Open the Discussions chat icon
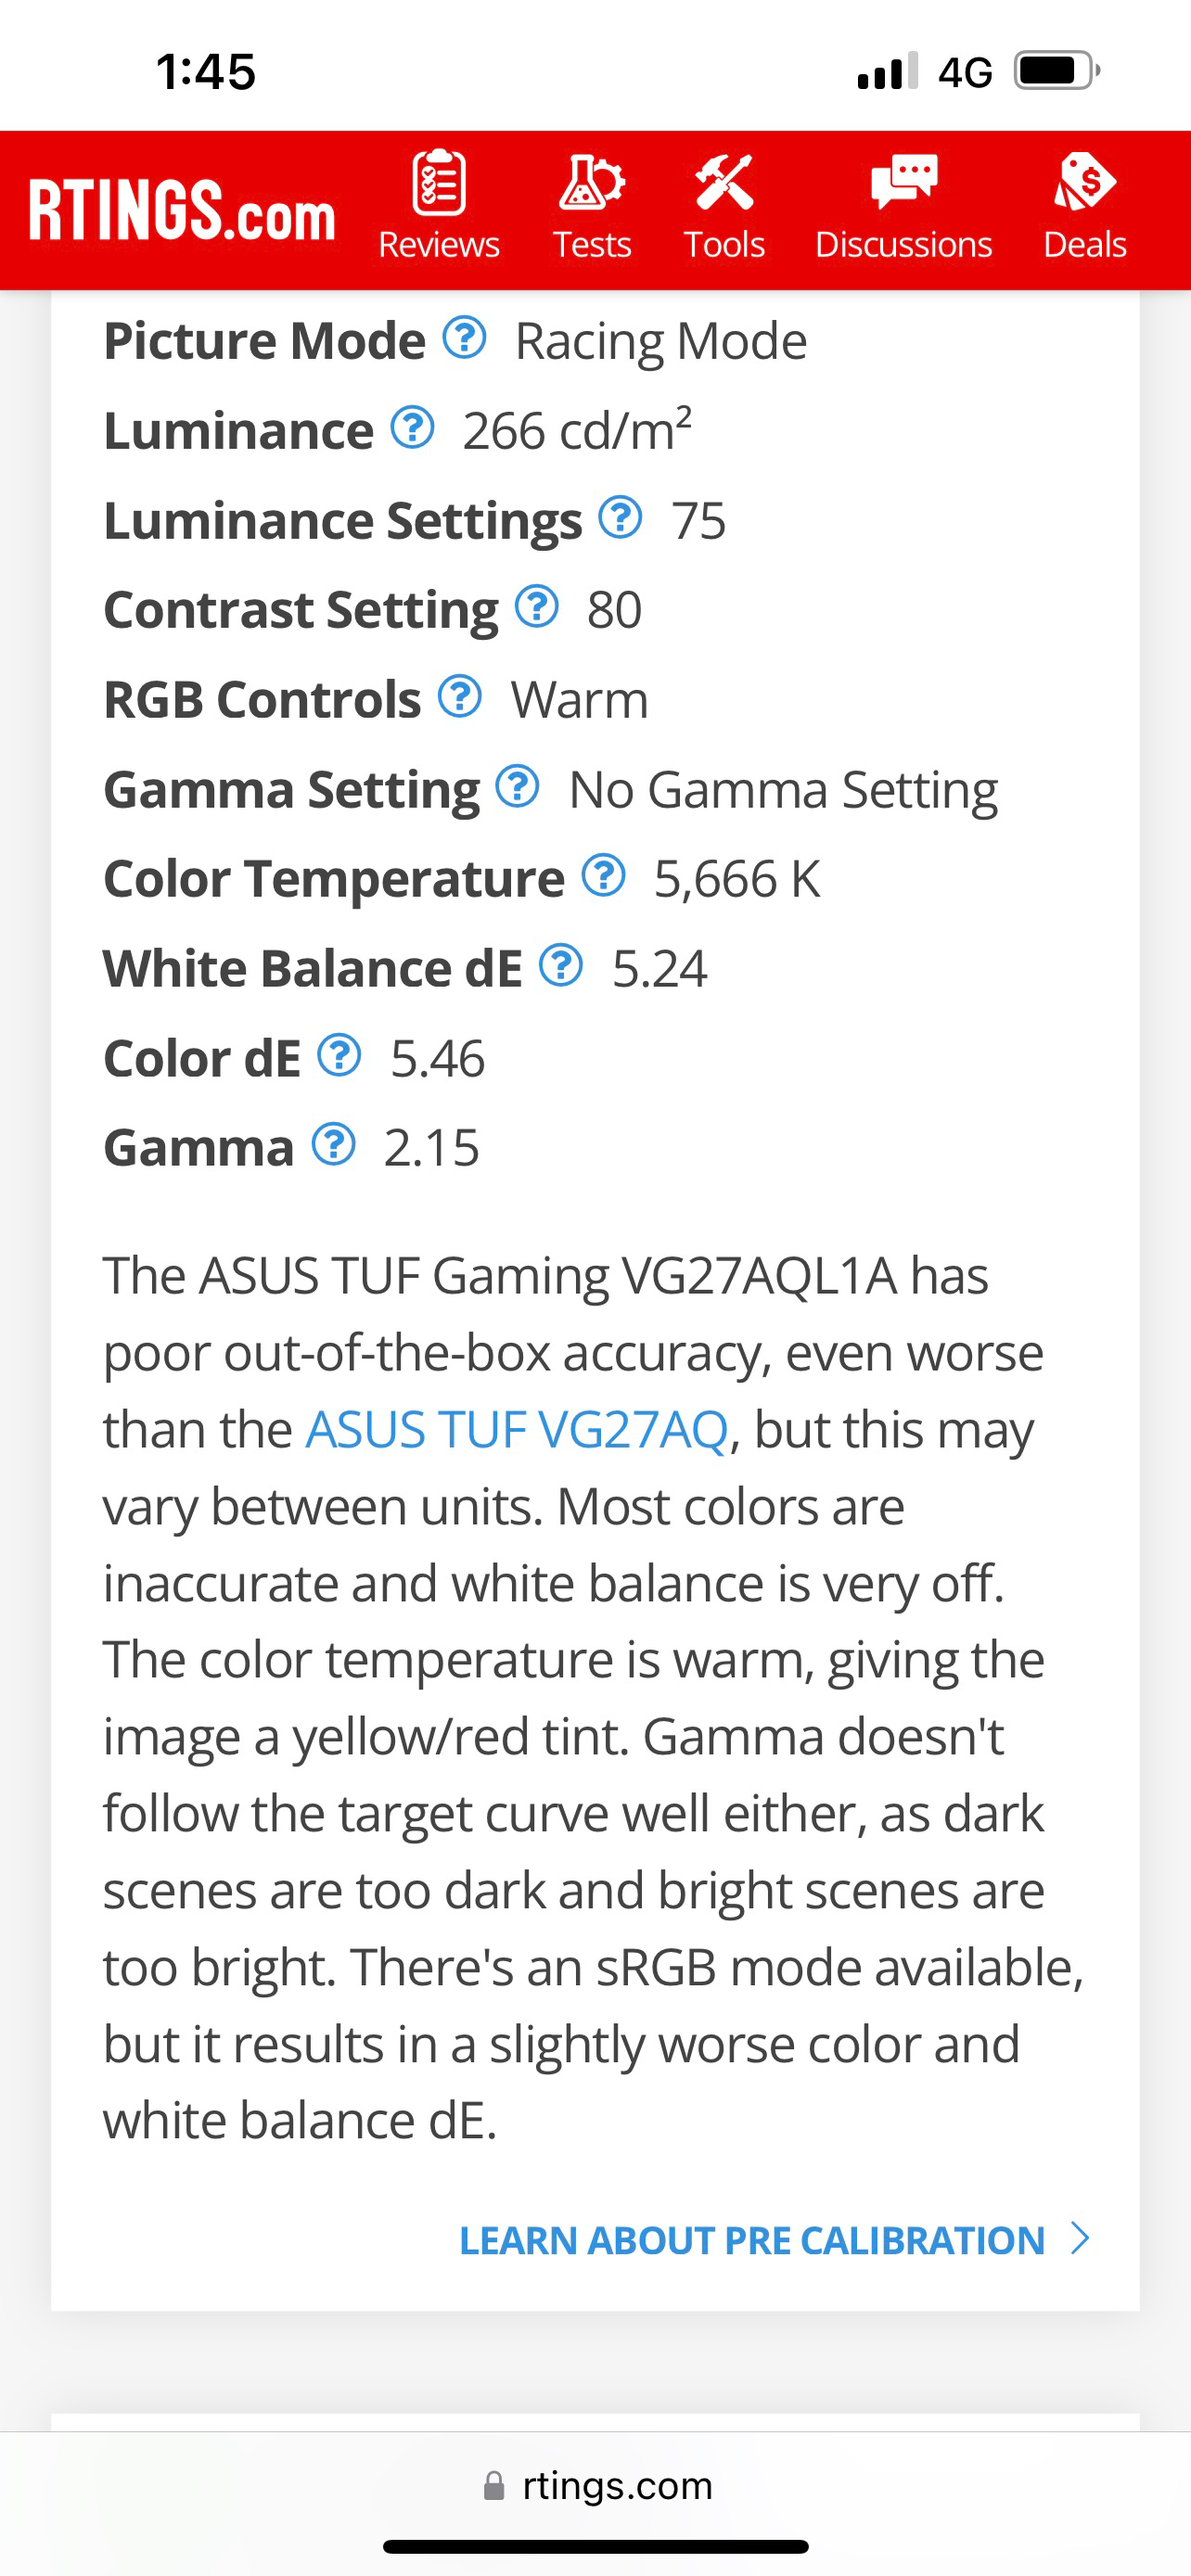 pos(903,182)
